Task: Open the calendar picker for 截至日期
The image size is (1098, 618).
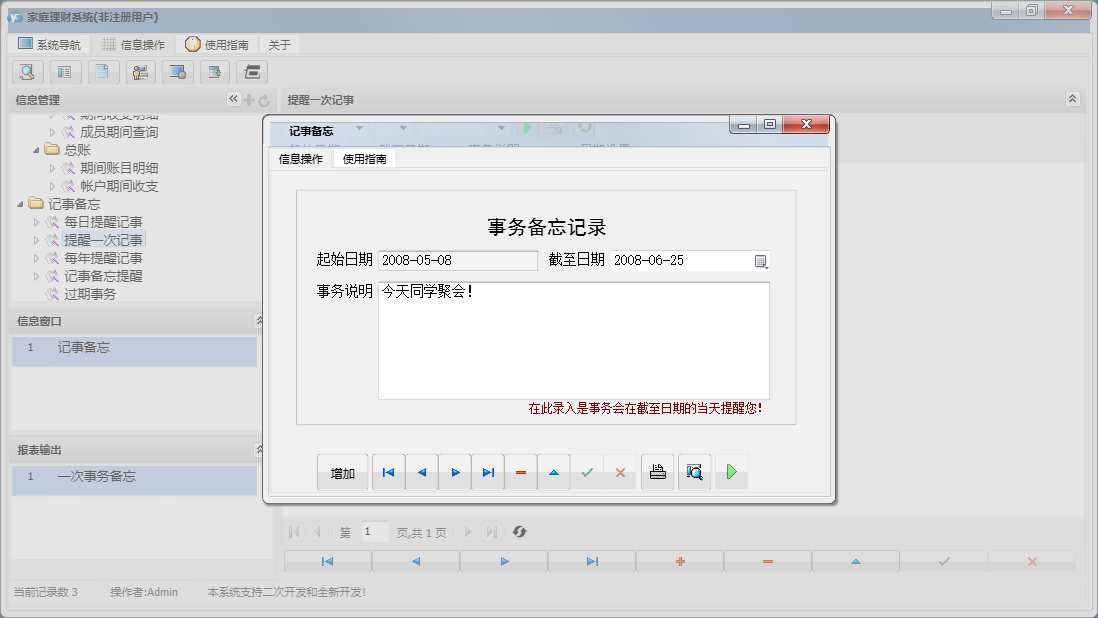Action: 761,260
